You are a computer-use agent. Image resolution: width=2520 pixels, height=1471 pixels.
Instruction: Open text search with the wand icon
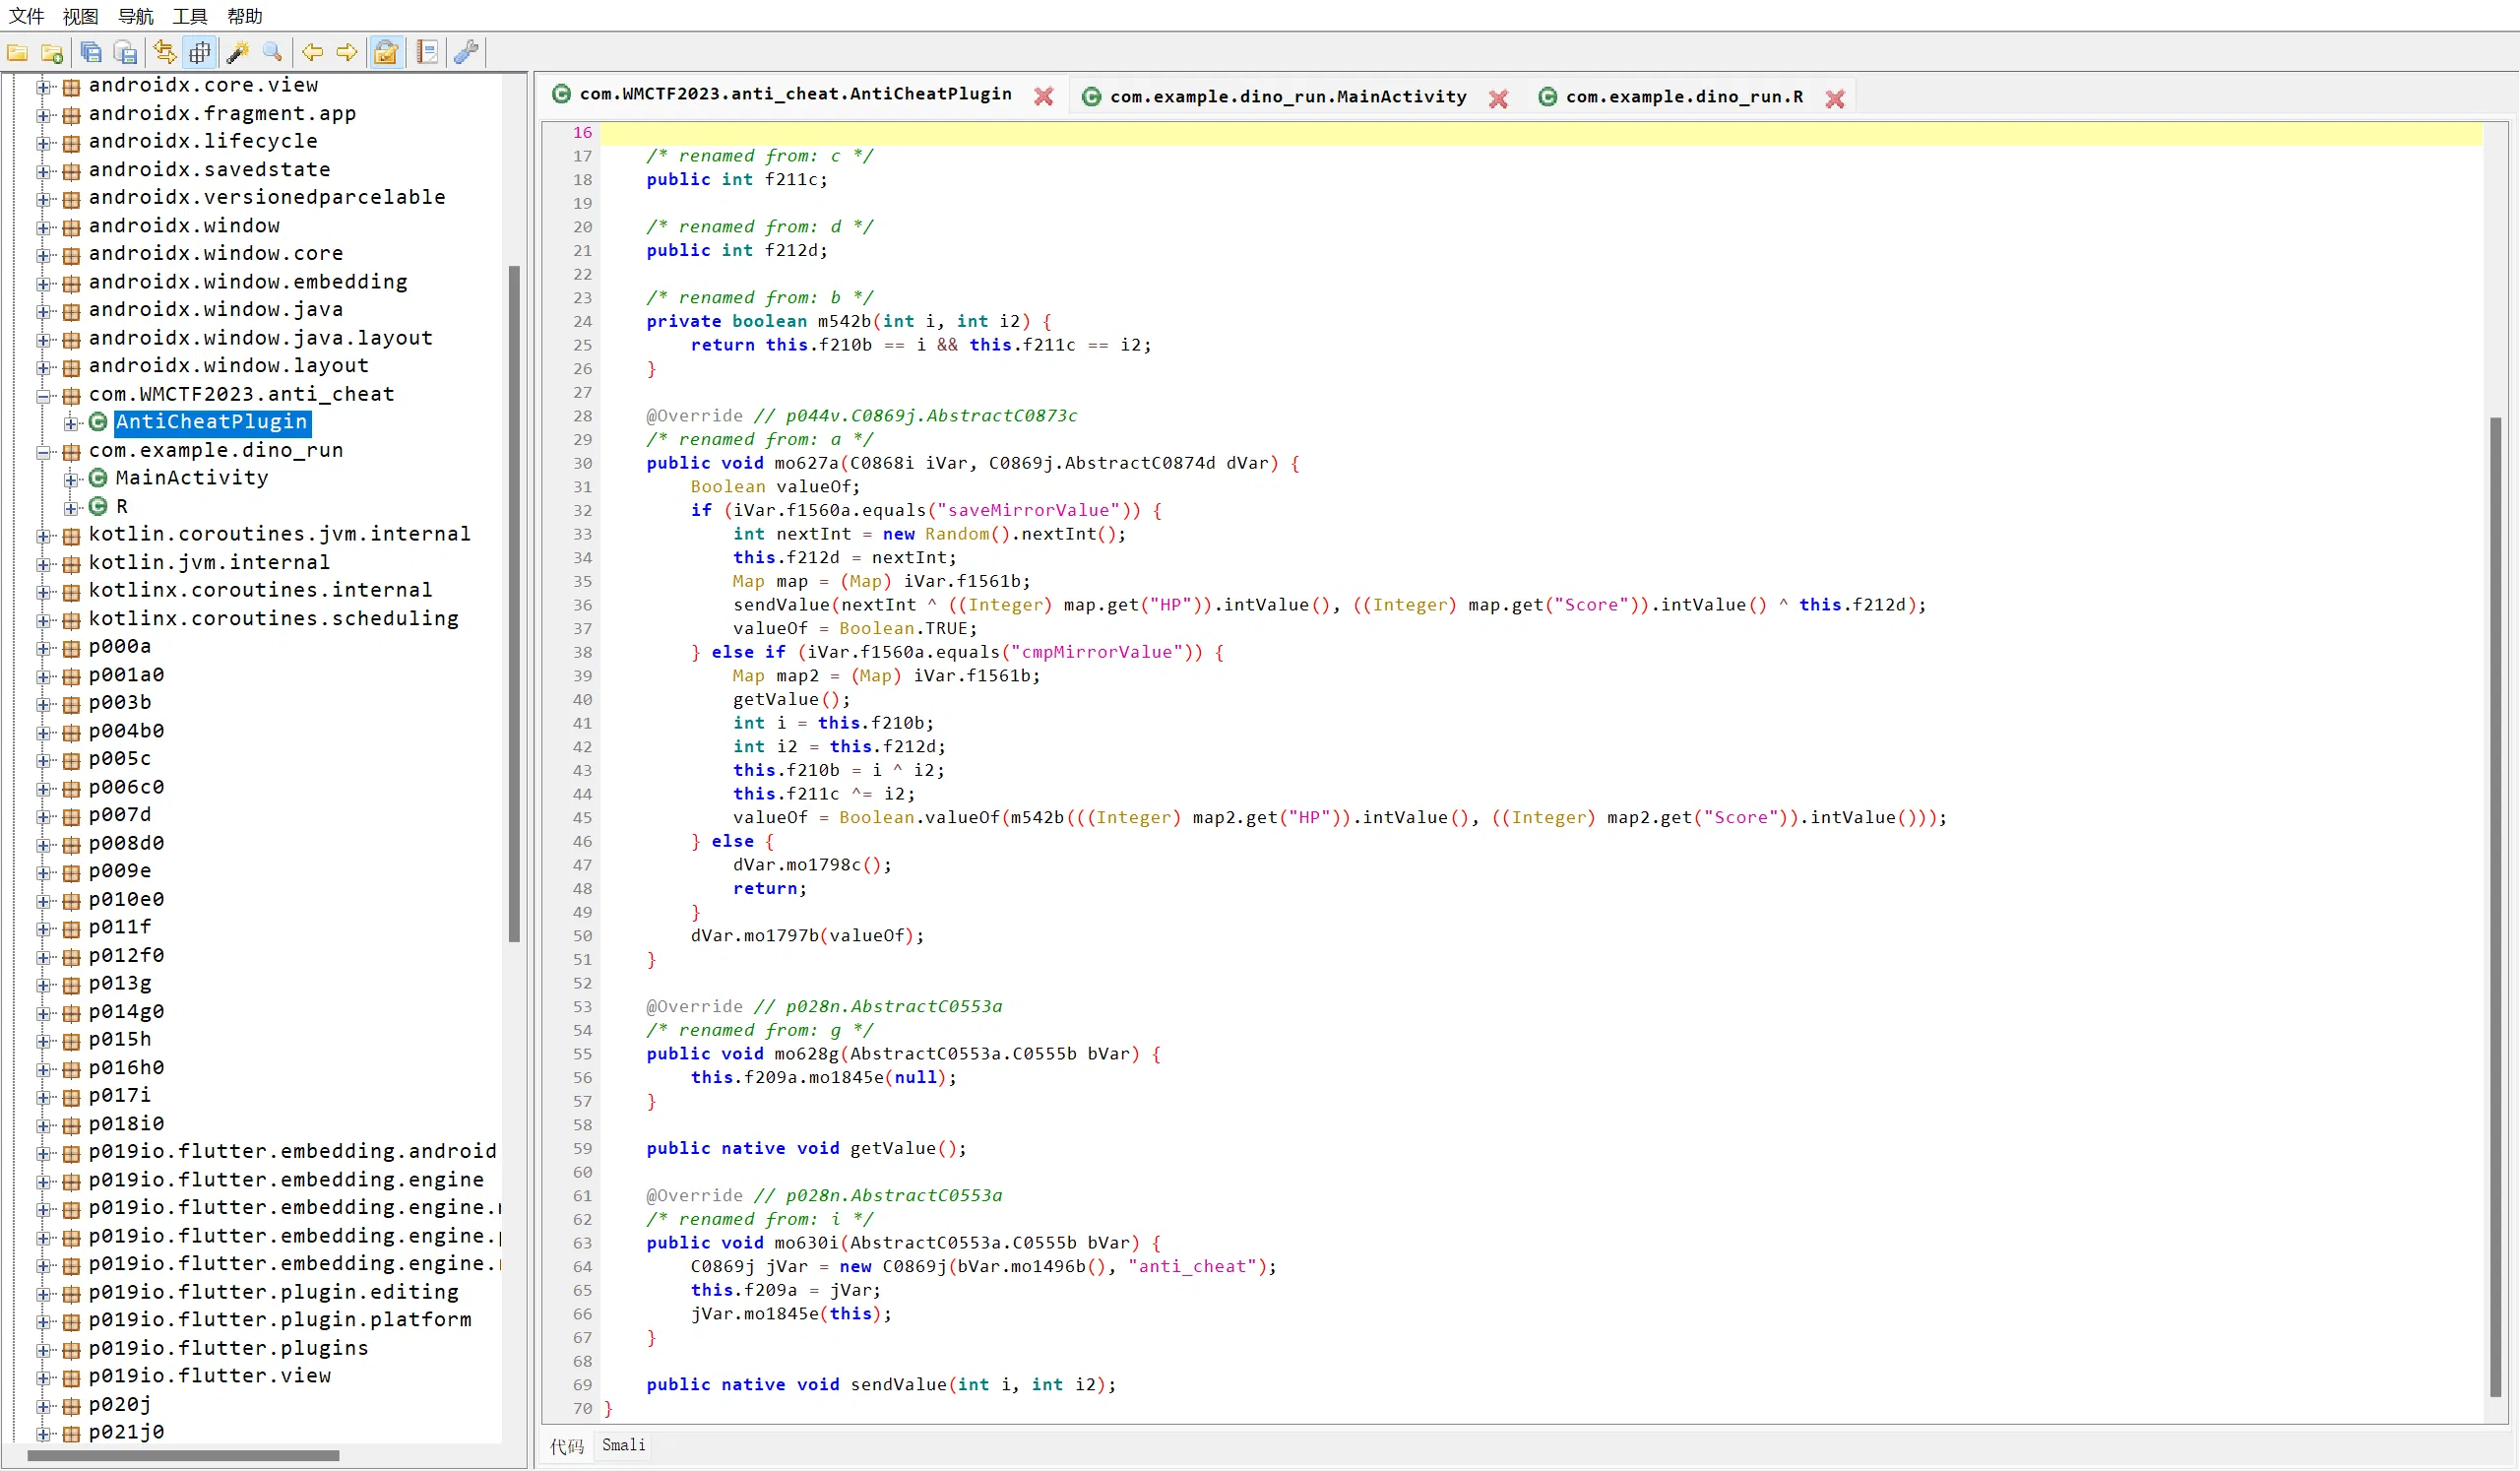coord(238,52)
